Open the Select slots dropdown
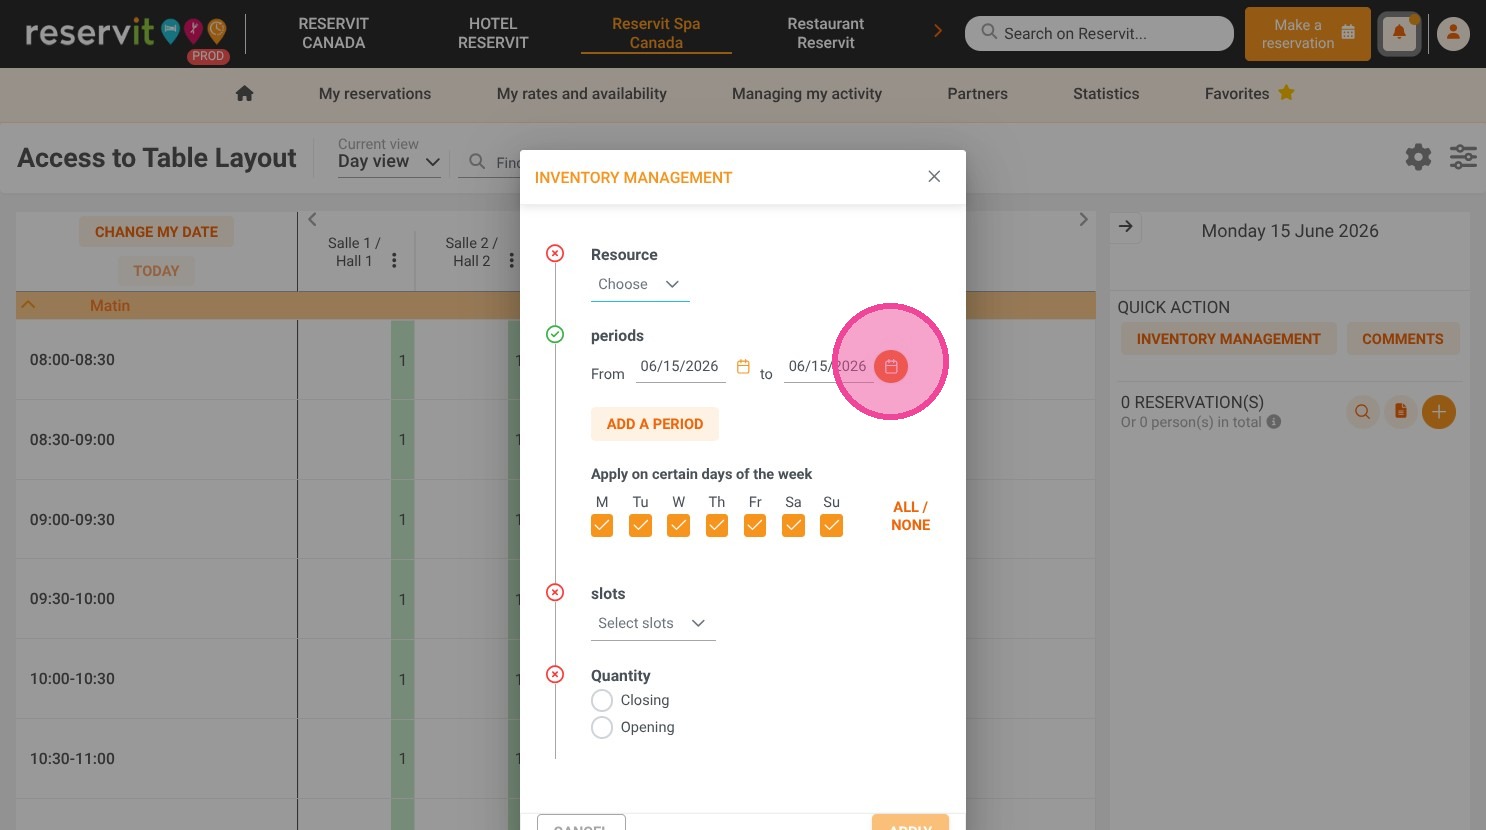The height and width of the screenshot is (830, 1486). 653,624
